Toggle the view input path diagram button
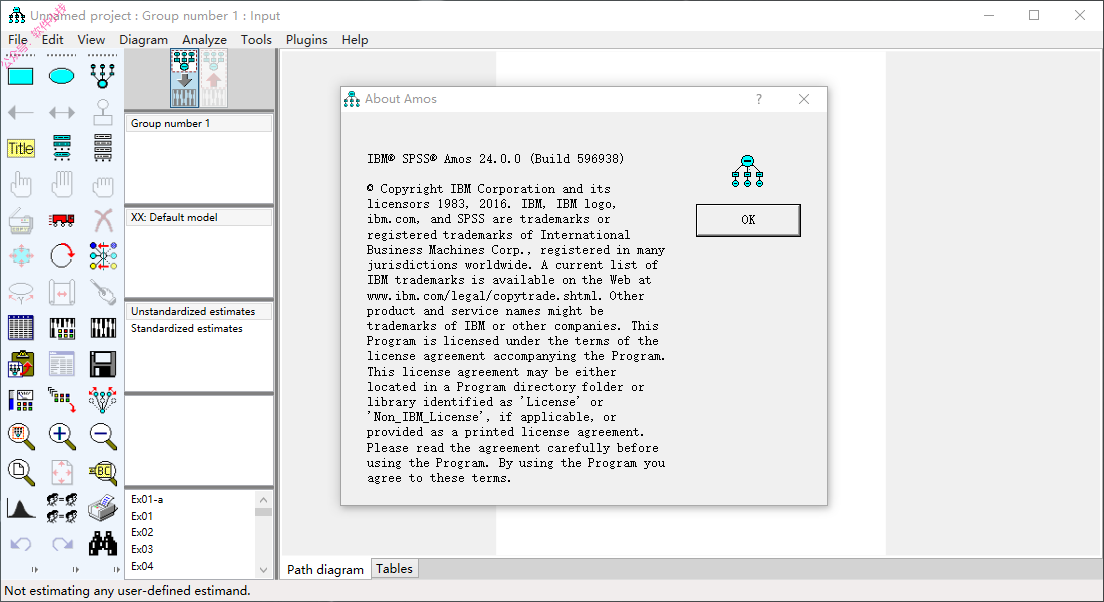The image size is (1104, 602). tap(184, 78)
